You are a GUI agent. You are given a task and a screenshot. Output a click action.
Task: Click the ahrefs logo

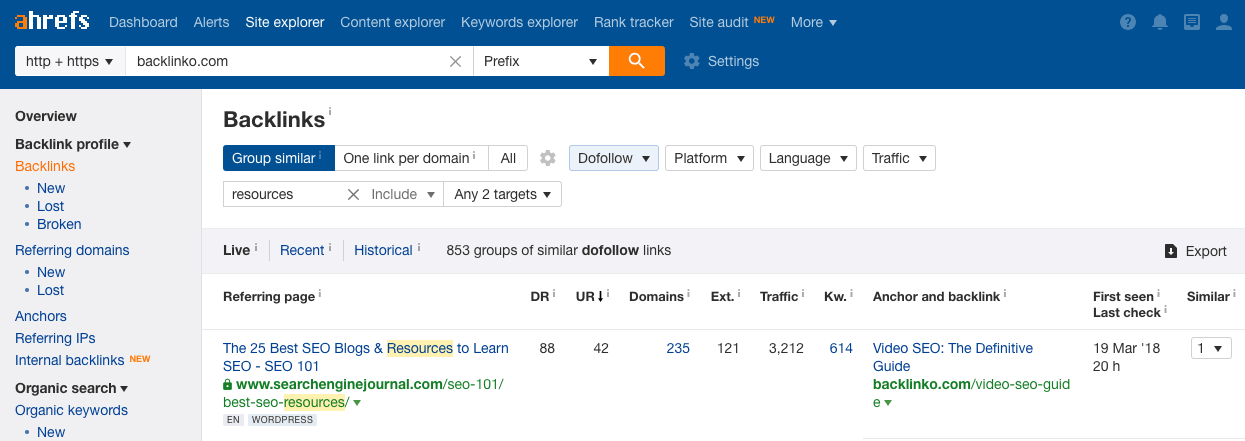tap(52, 21)
